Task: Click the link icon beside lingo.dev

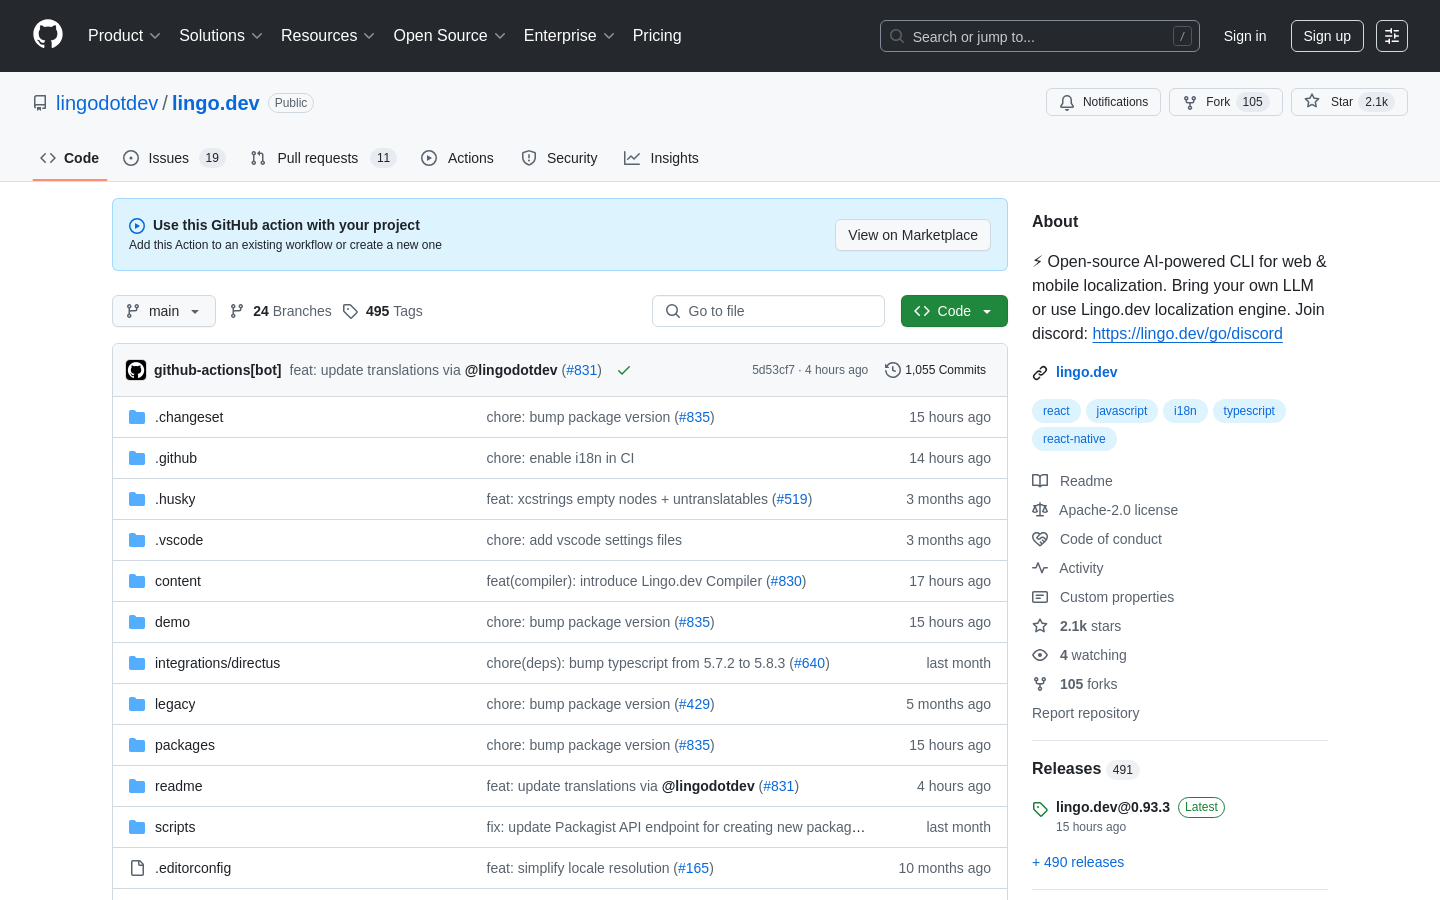Action: click(x=1040, y=373)
